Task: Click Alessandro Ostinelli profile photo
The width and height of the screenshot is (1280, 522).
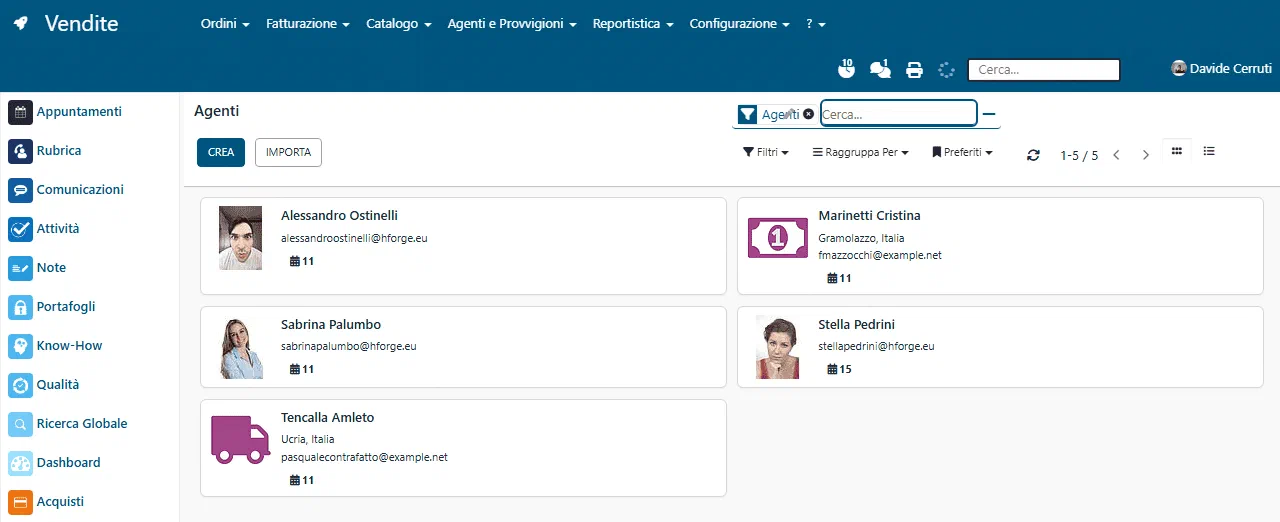Action: pos(240,238)
